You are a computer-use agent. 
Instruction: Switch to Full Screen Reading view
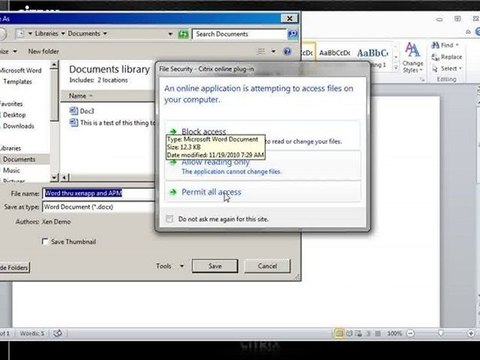[349, 333]
